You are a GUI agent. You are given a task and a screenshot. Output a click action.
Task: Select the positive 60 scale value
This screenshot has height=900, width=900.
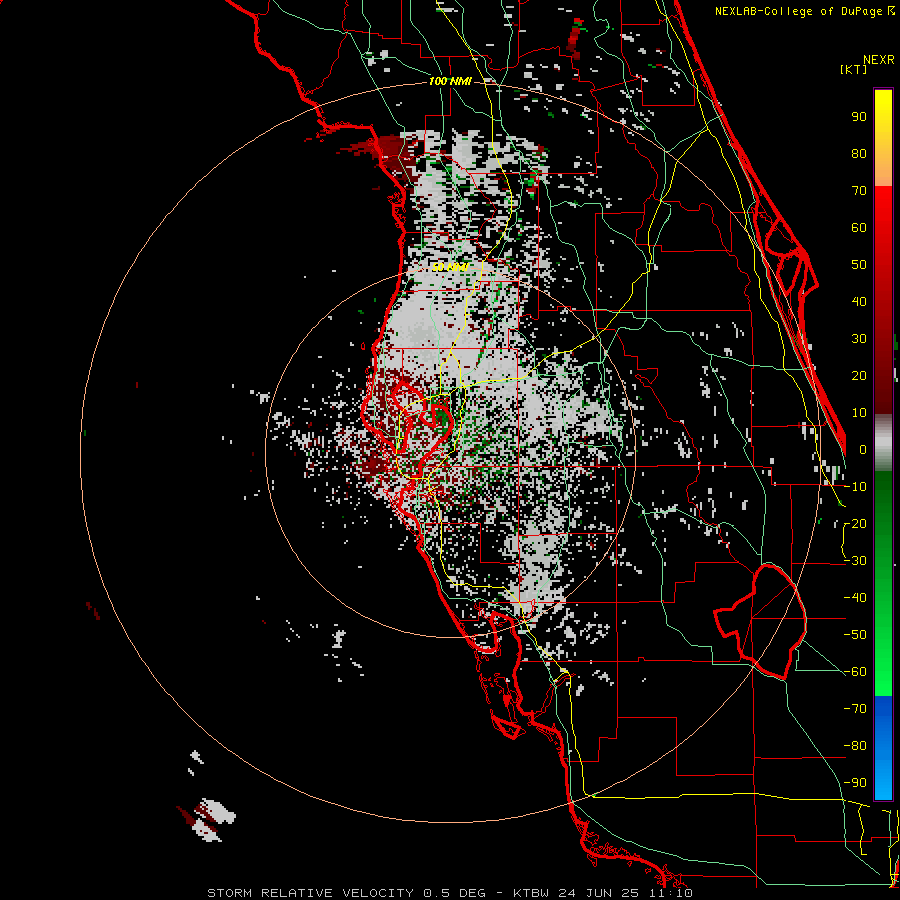click(x=859, y=227)
